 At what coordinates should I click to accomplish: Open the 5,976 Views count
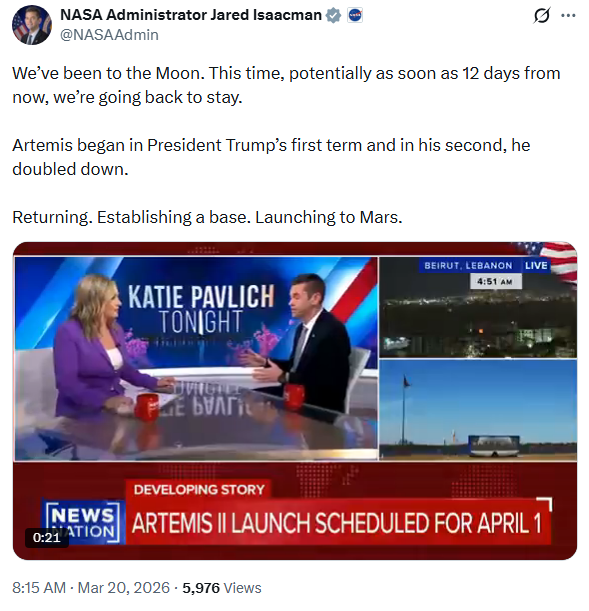click(222, 588)
